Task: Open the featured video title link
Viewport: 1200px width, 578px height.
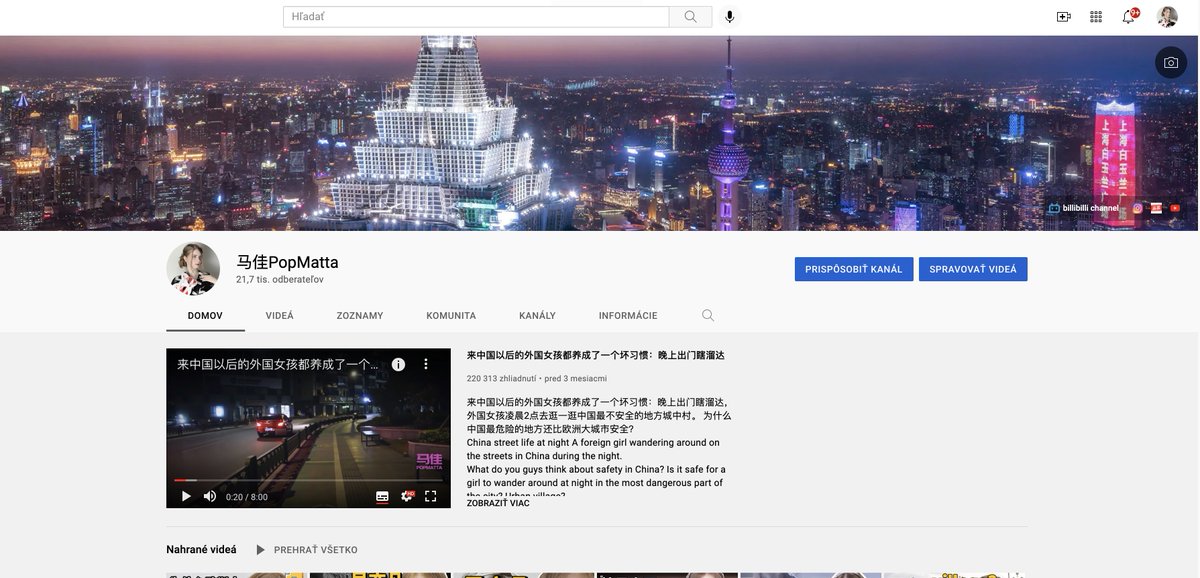Action: 596,355
